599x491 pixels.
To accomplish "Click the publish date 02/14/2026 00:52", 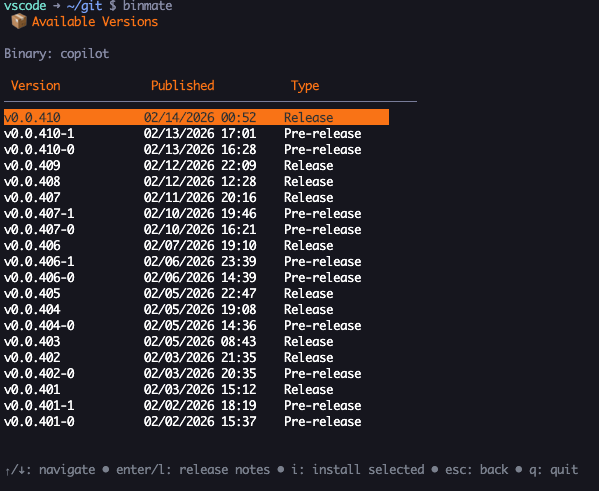I will [200, 117].
